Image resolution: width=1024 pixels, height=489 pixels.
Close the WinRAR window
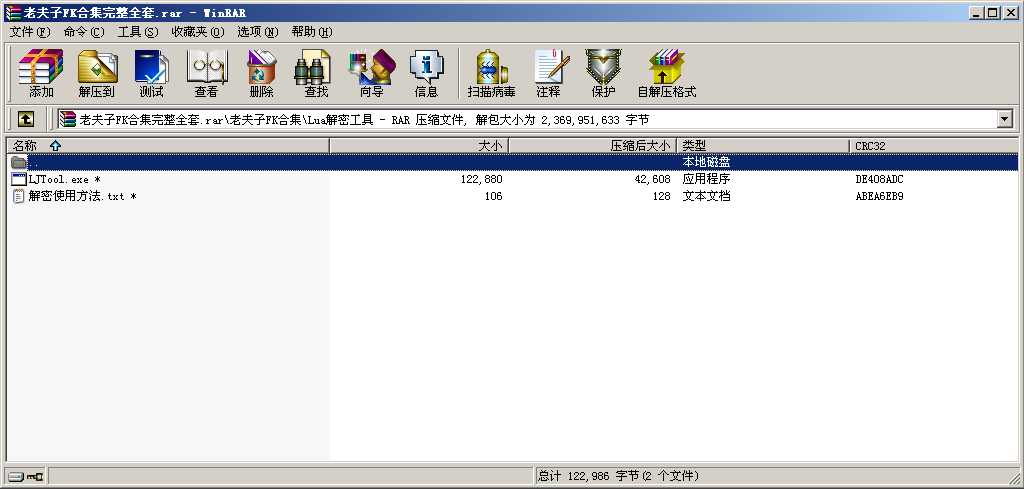point(1010,12)
